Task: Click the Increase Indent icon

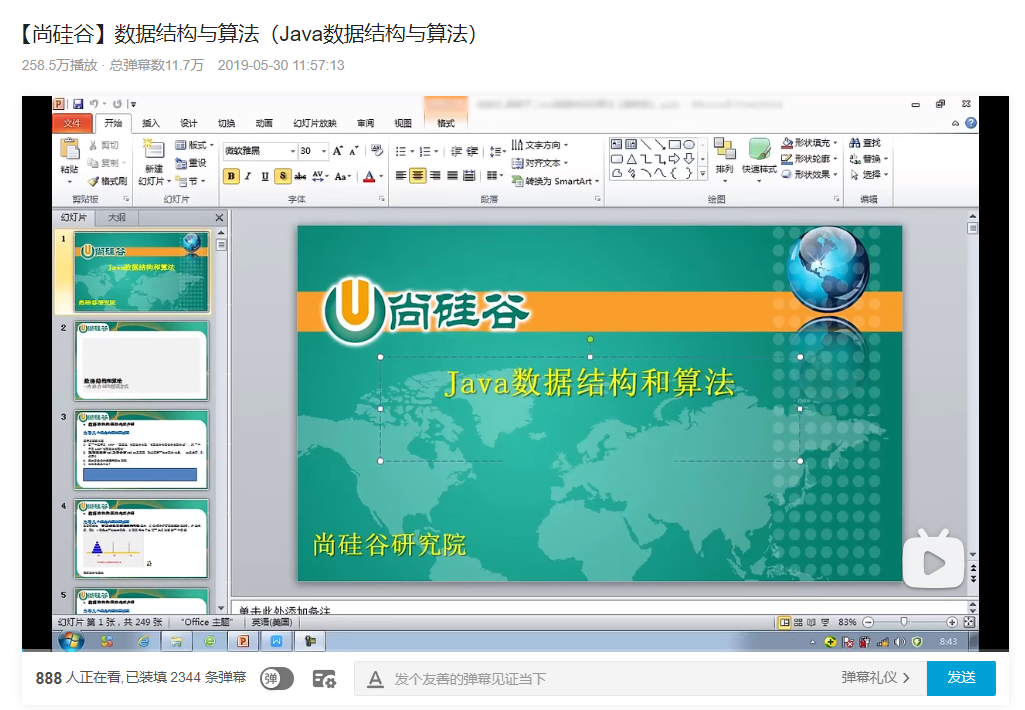Action: pyautogui.click(x=472, y=151)
